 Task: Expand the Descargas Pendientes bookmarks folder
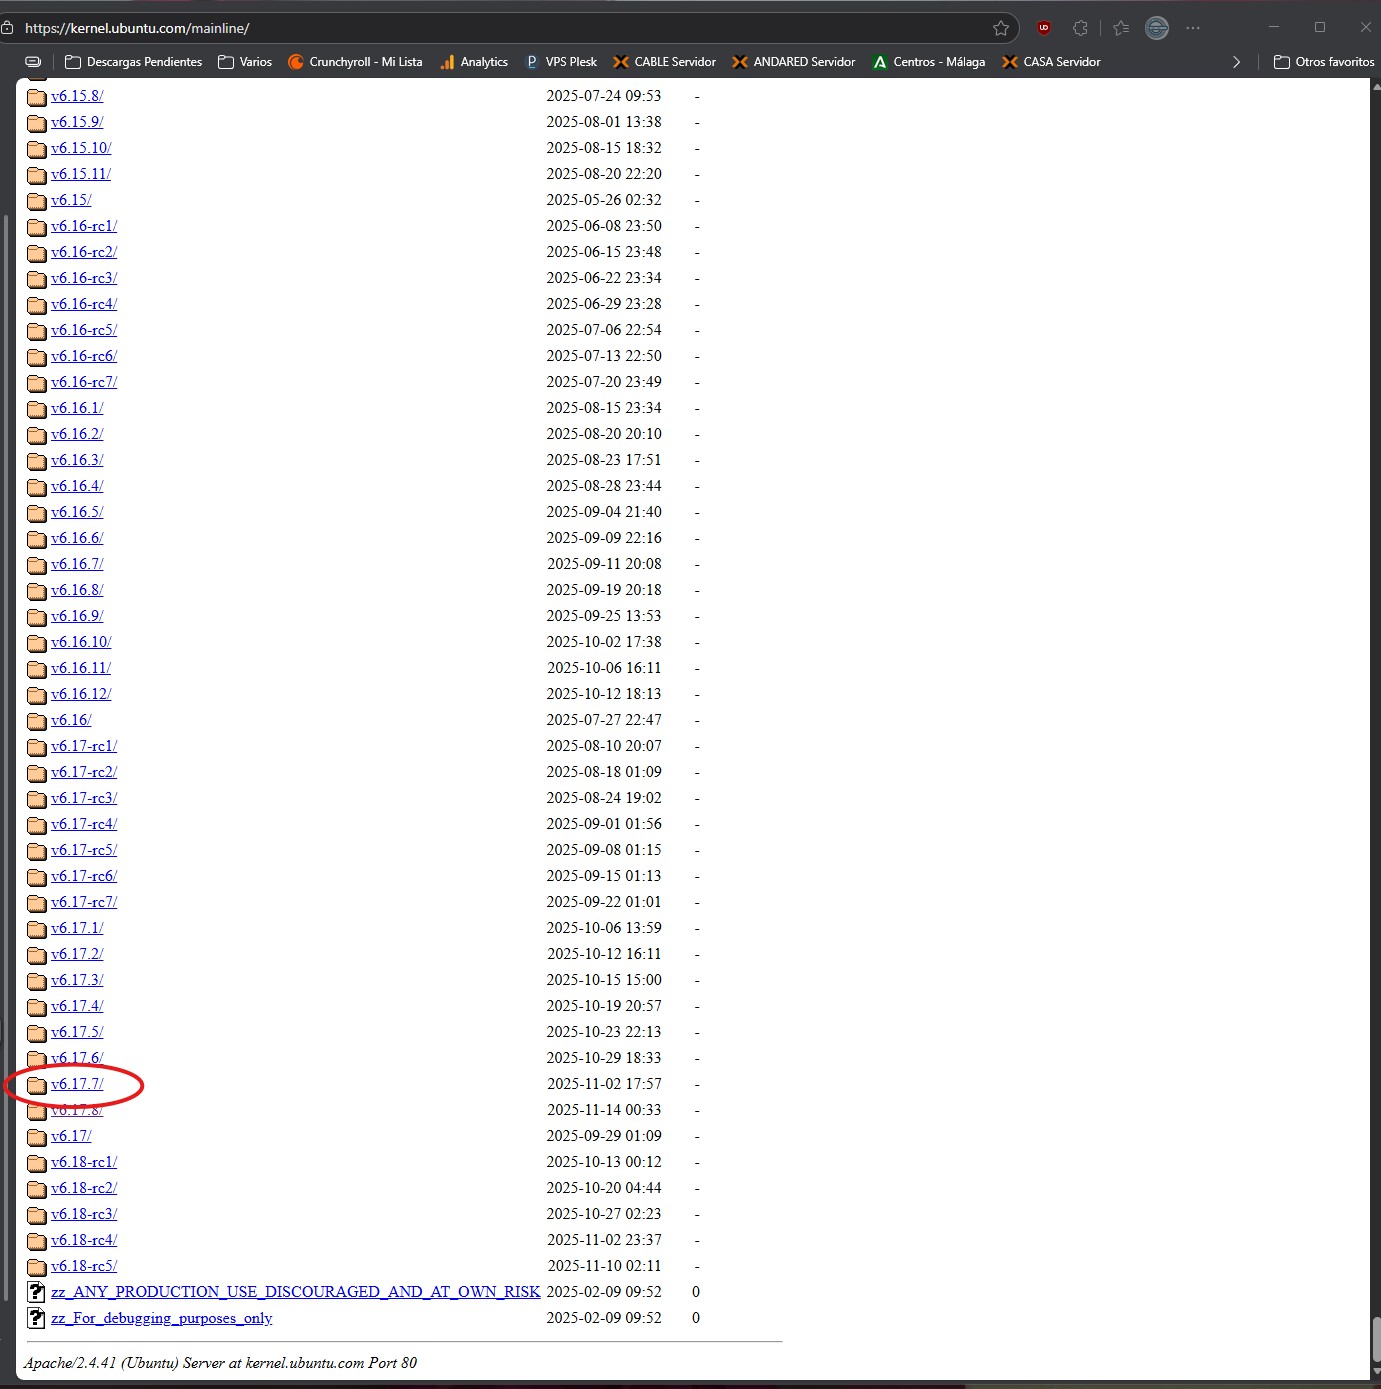(x=133, y=62)
